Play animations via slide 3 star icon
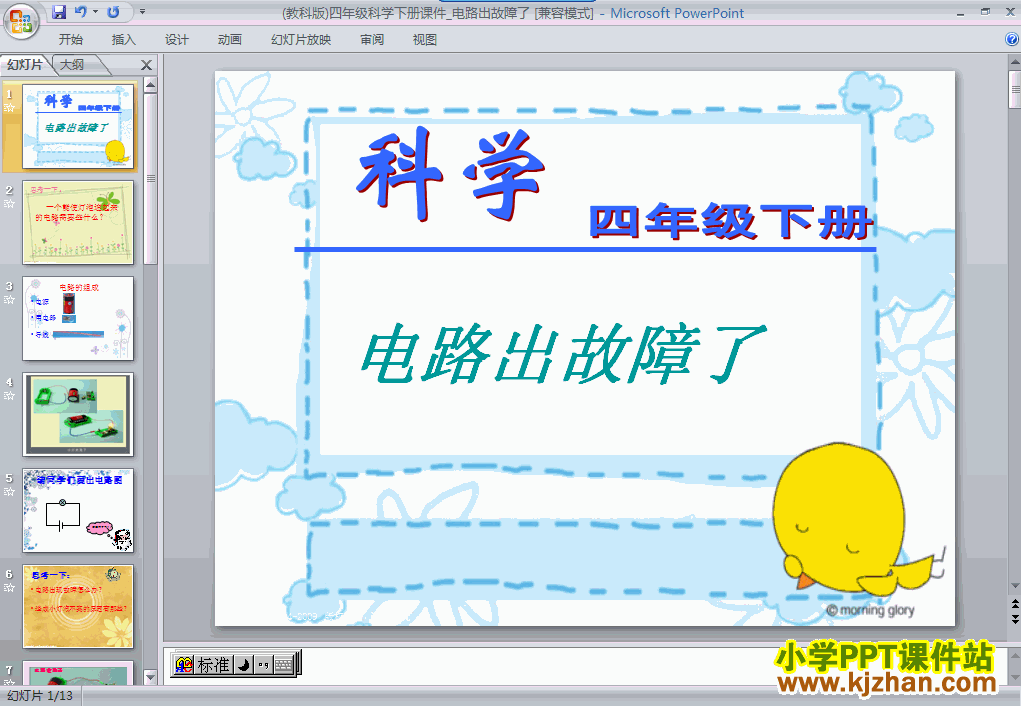 tap(9, 300)
